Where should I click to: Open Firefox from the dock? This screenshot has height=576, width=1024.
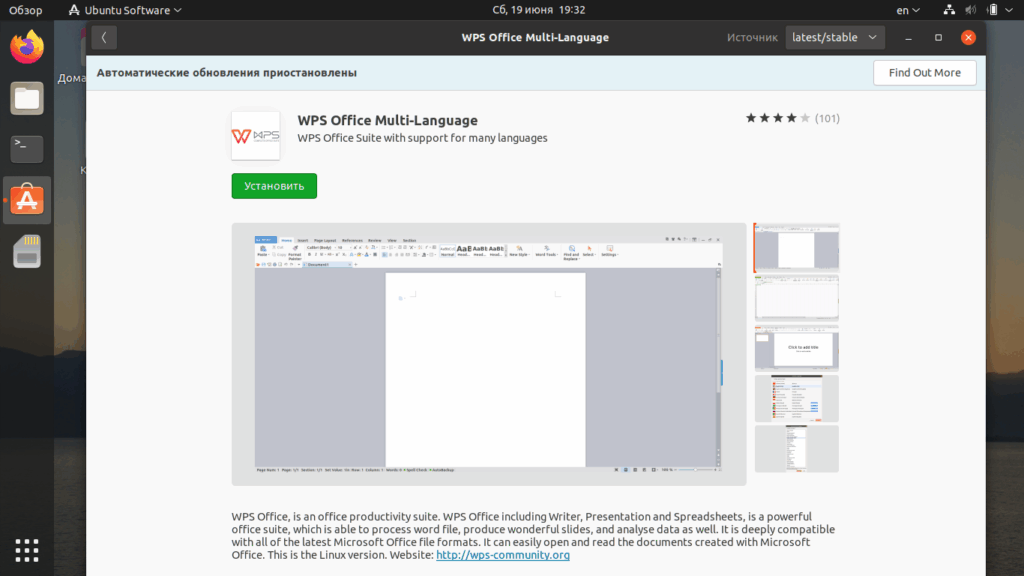pyautogui.click(x=27, y=47)
